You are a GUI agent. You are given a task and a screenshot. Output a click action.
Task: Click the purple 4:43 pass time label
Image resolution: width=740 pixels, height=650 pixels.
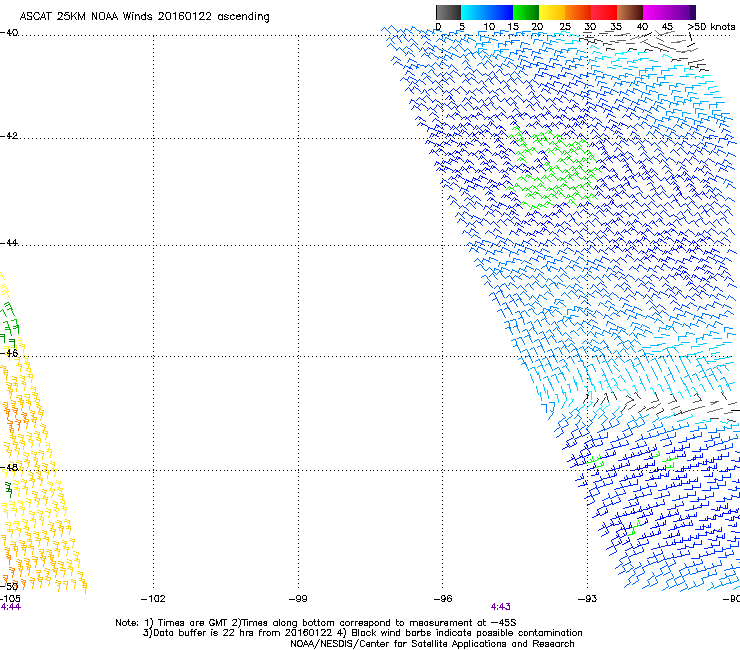(501, 607)
